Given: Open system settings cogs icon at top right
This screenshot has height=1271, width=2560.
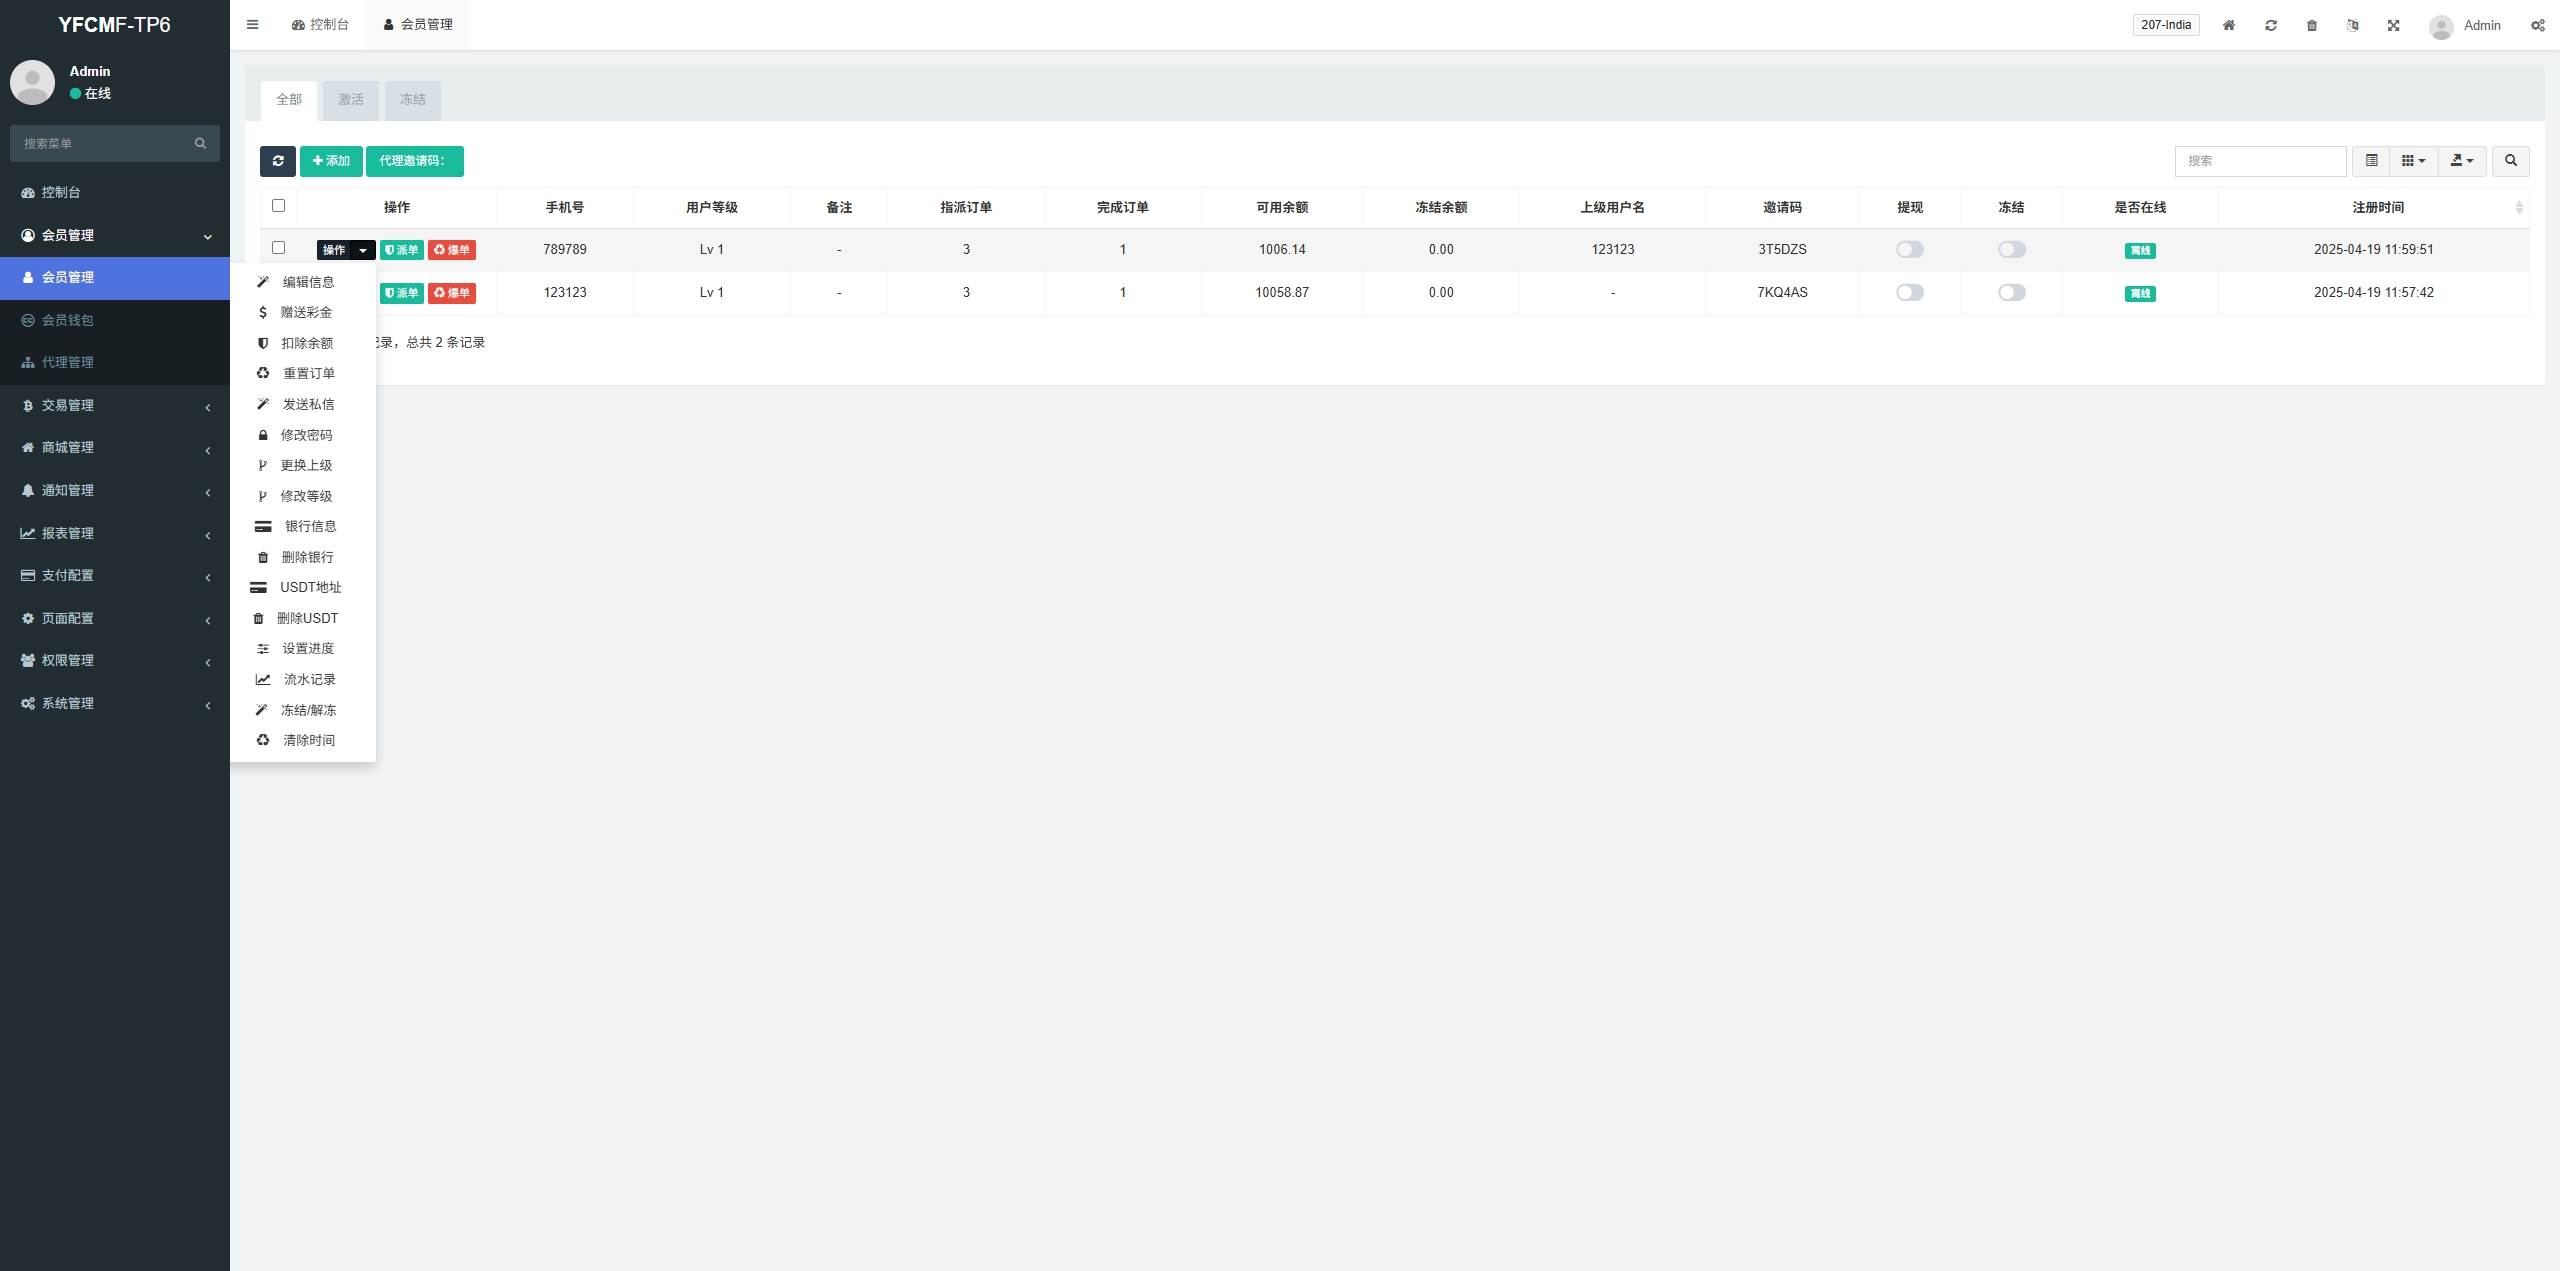Looking at the screenshot, I should click(x=2538, y=25).
